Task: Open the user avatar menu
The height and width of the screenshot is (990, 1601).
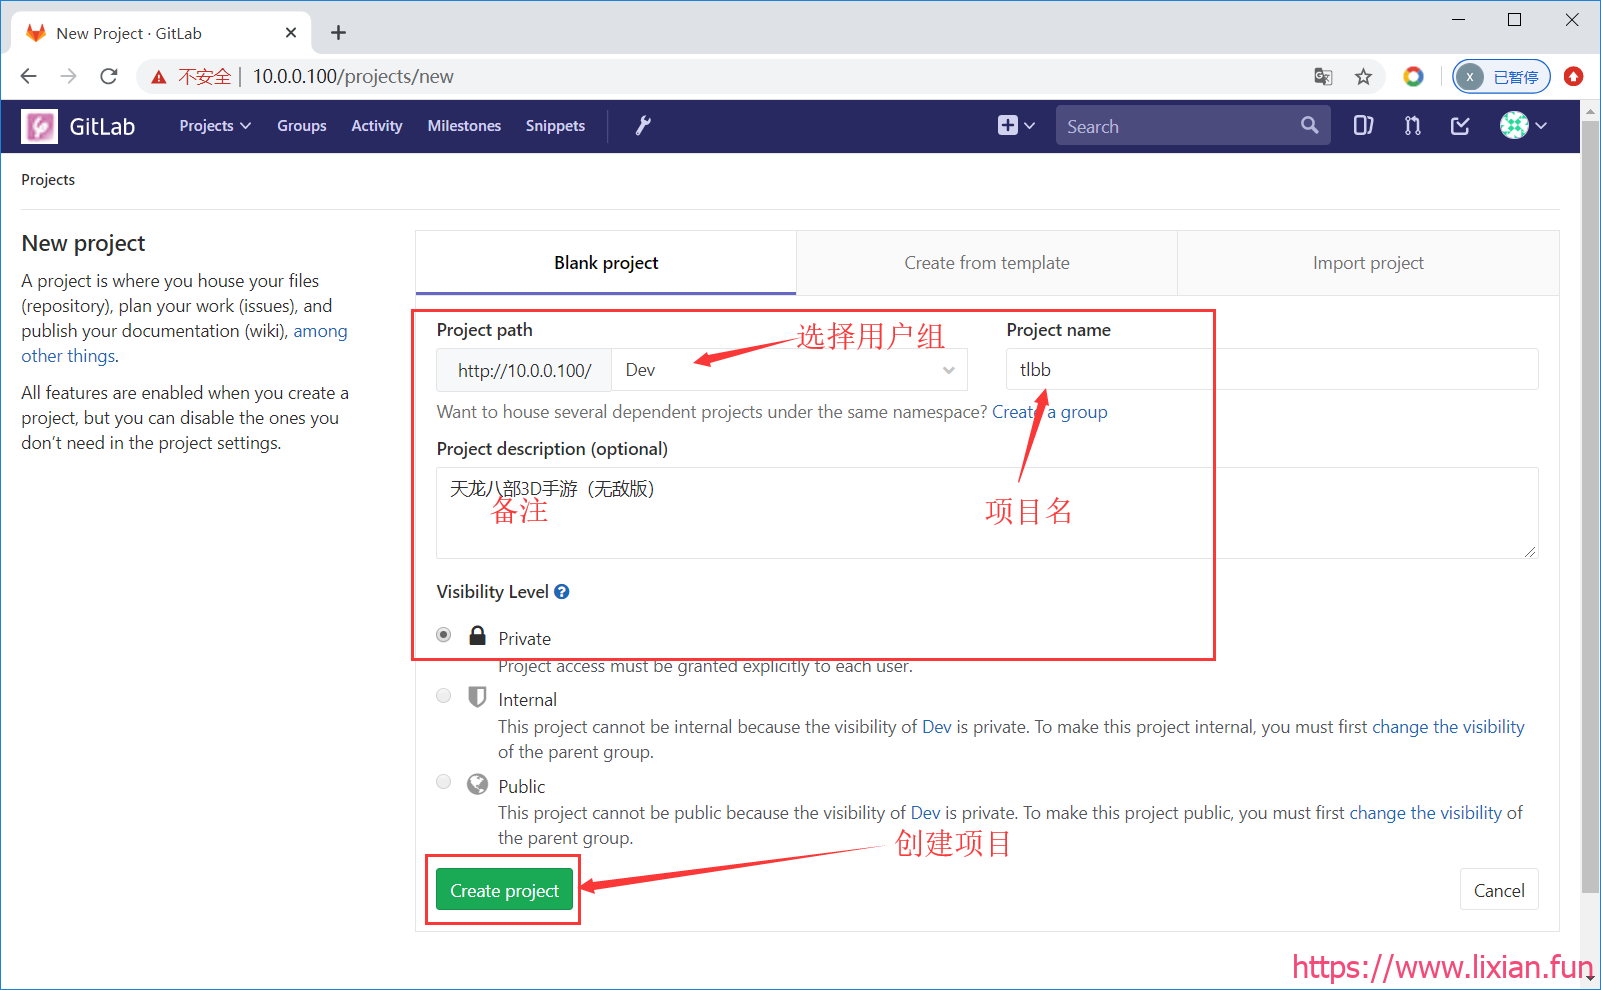Action: click(x=1514, y=126)
